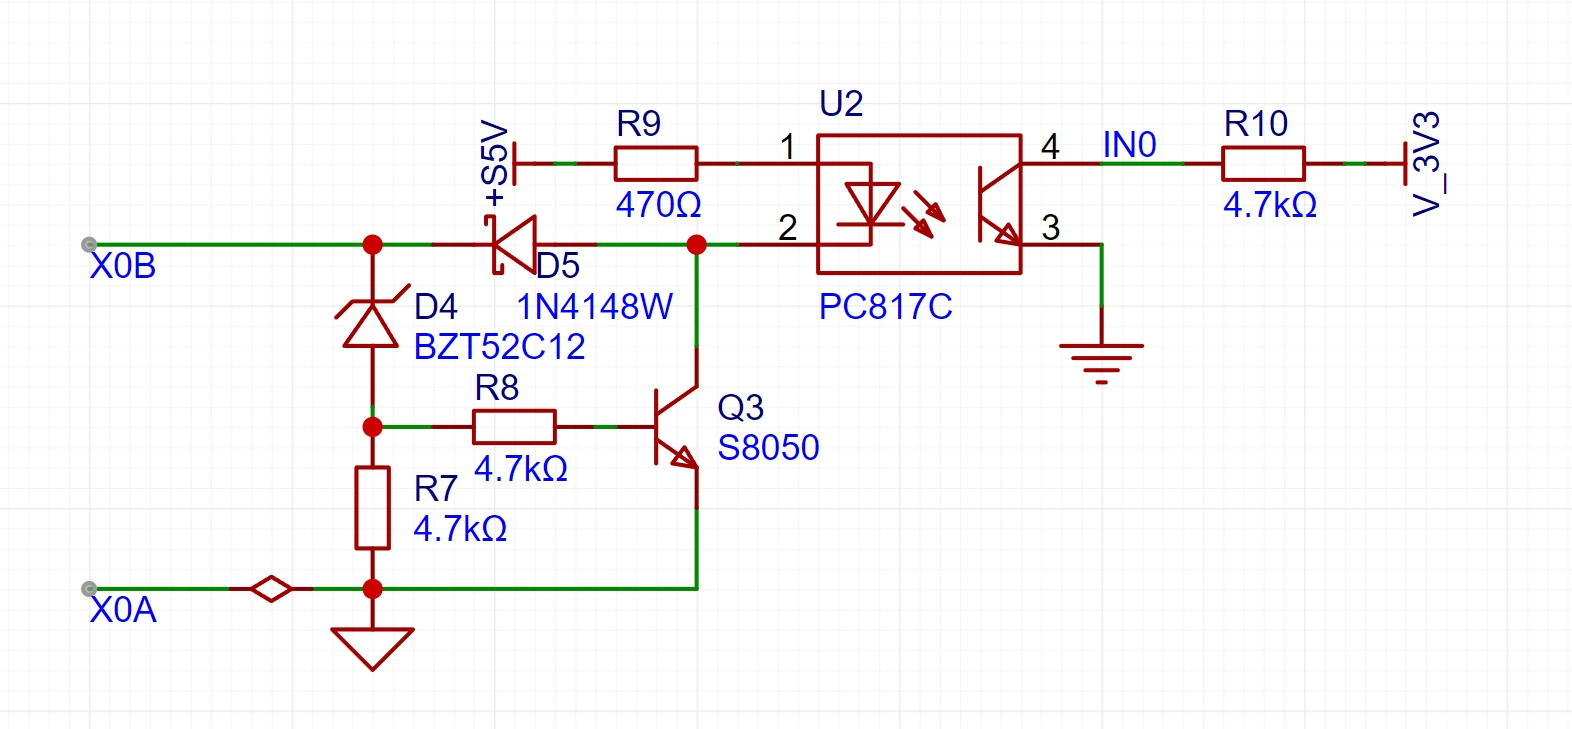Click the D5 diode symbol
1572x729 pixels.
(514, 244)
